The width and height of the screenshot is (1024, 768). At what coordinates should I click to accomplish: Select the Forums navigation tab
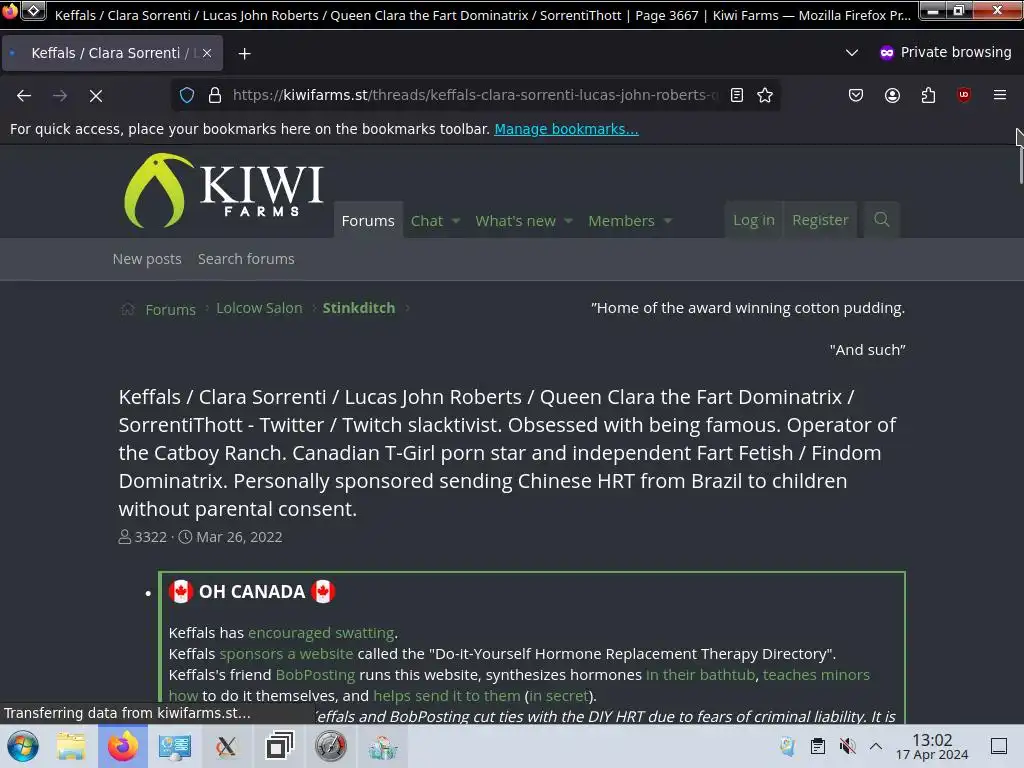pos(368,221)
